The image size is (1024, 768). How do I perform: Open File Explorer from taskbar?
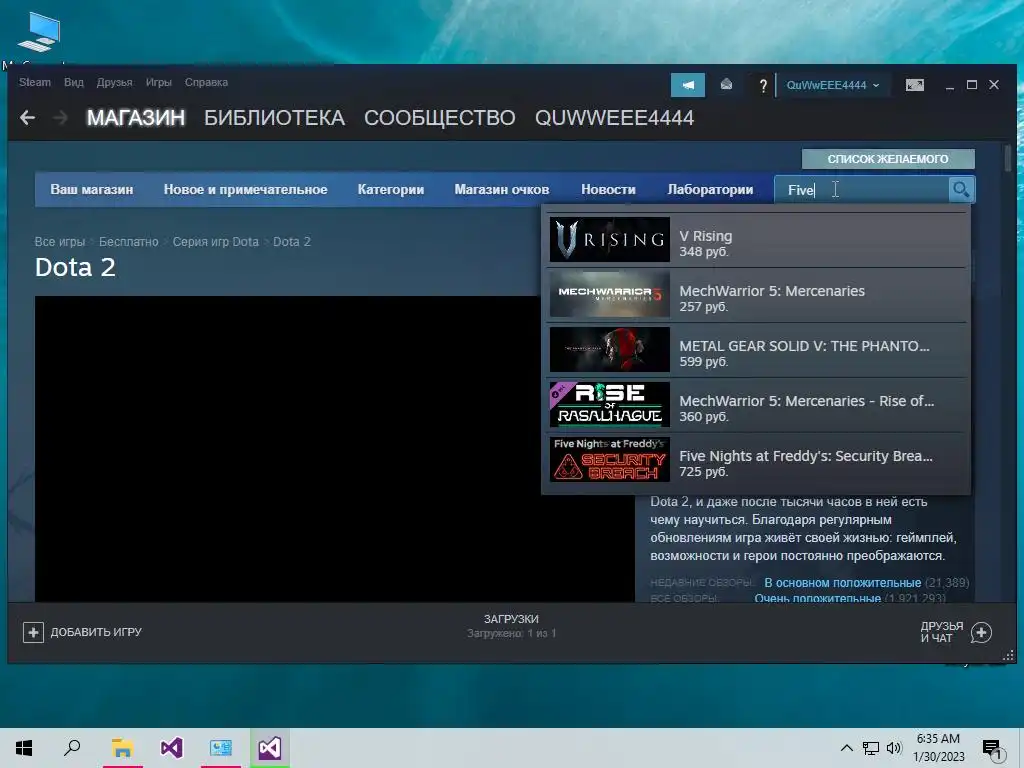[x=122, y=748]
